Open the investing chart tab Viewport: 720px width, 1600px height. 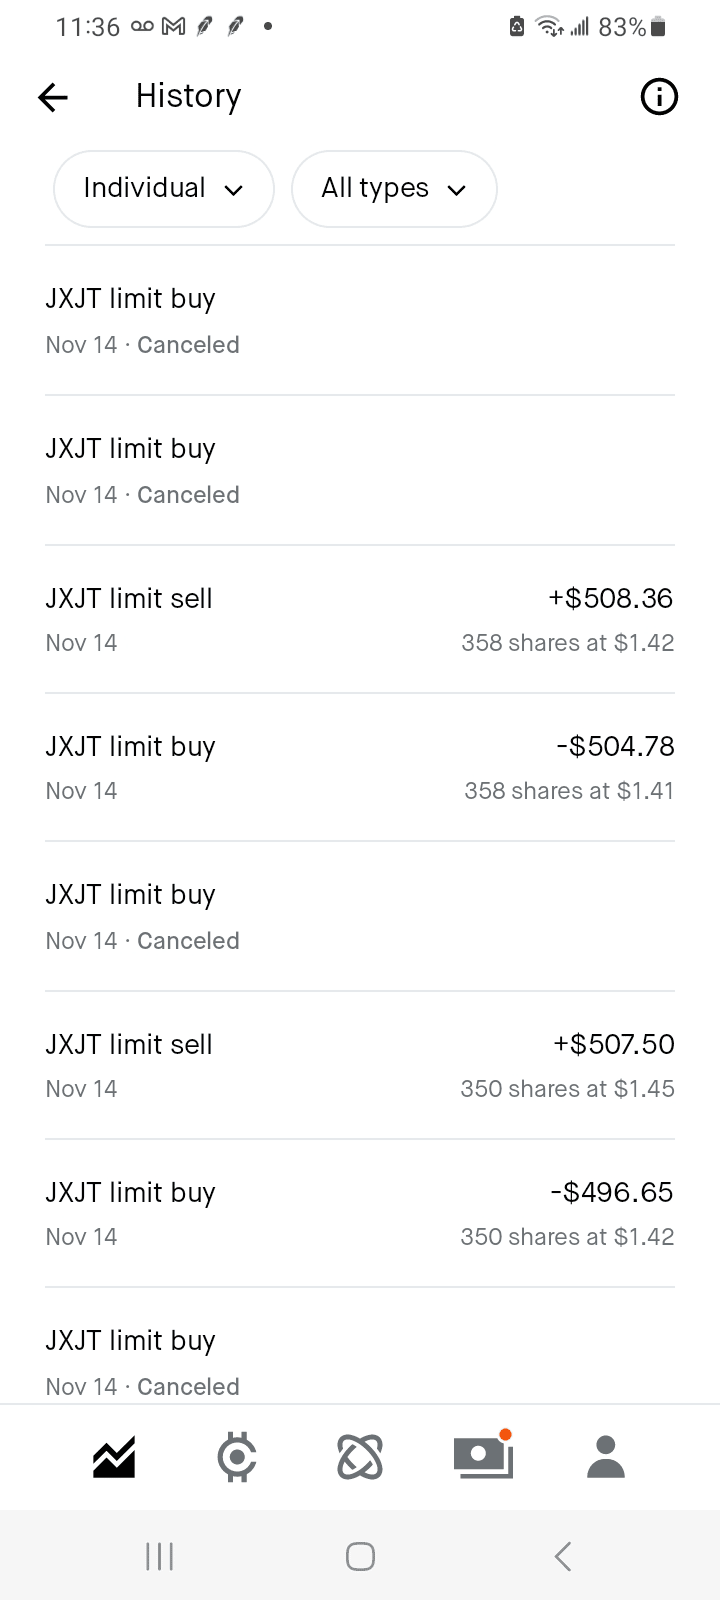pyautogui.click(x=114, y=1457)
